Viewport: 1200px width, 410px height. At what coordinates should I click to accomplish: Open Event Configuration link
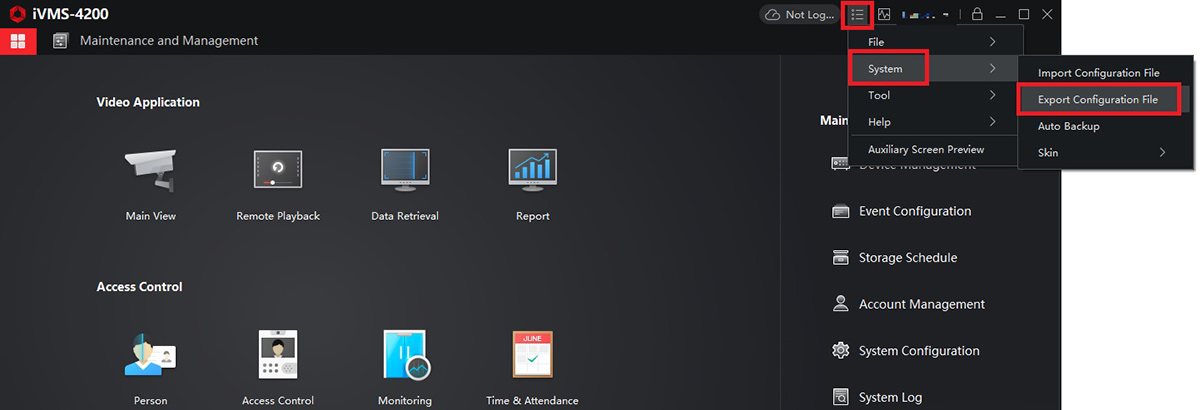[915, 211]
